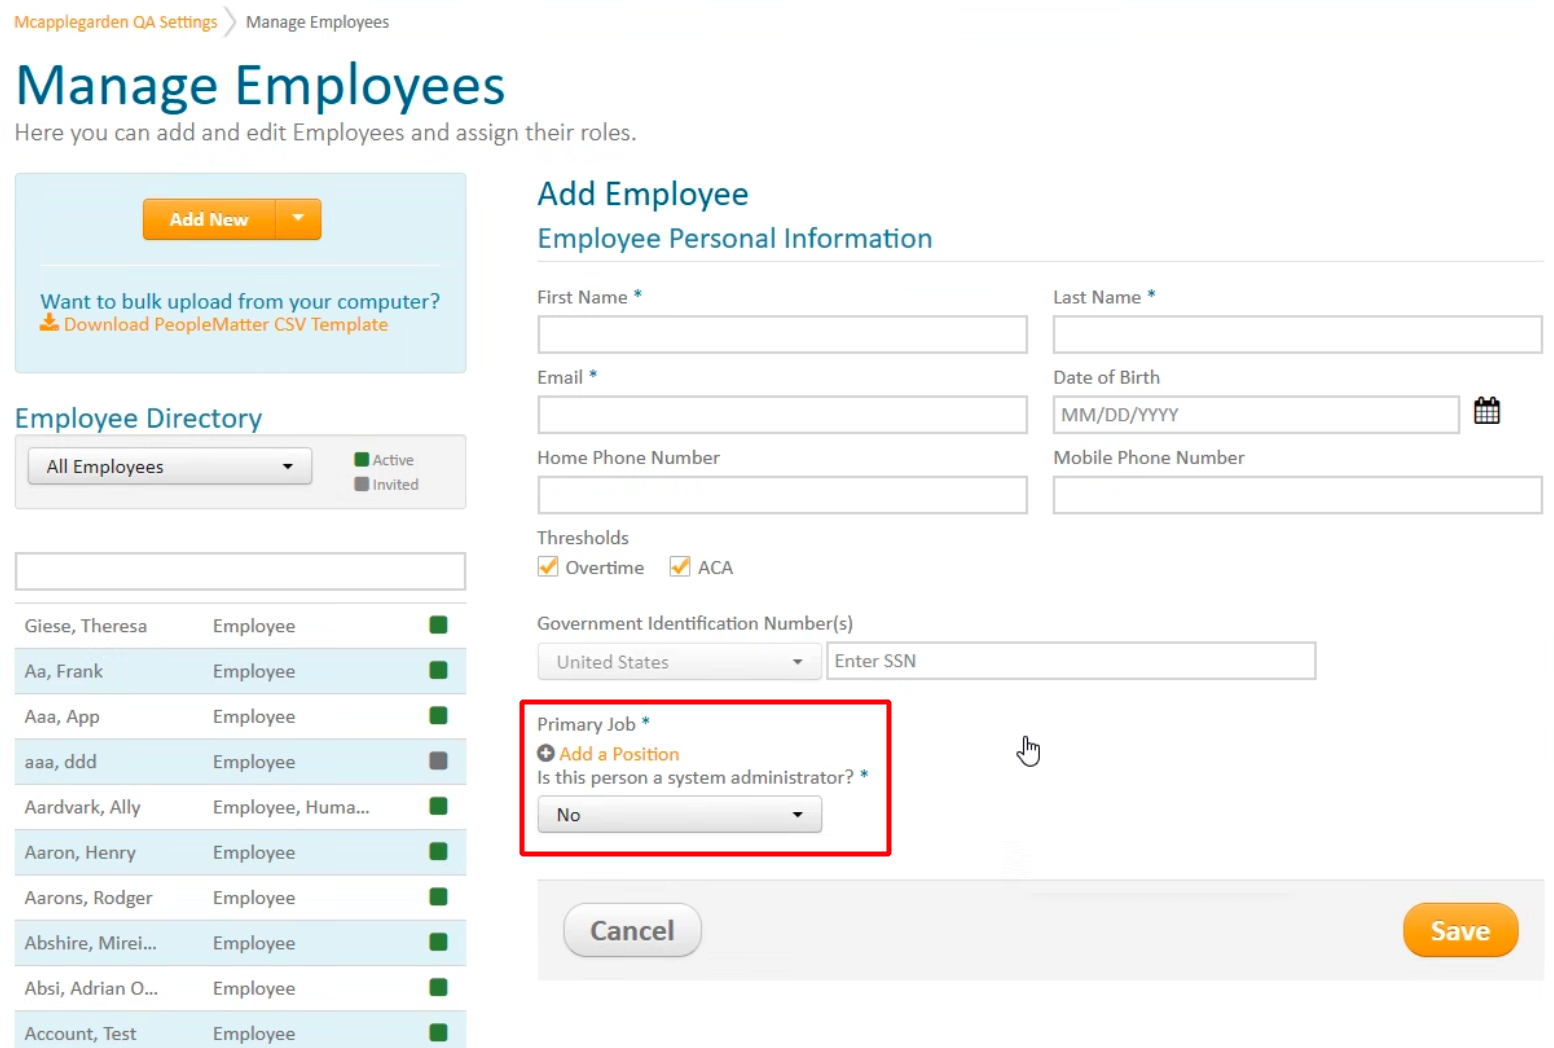
Task: Select Aaron, Henry in the employee directory
Action: [80, 852]
